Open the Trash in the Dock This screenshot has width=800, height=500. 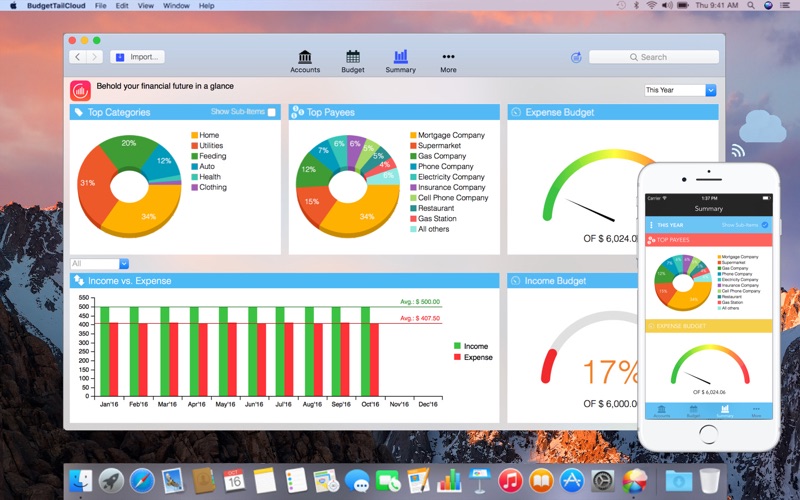(x=710, y=481)
